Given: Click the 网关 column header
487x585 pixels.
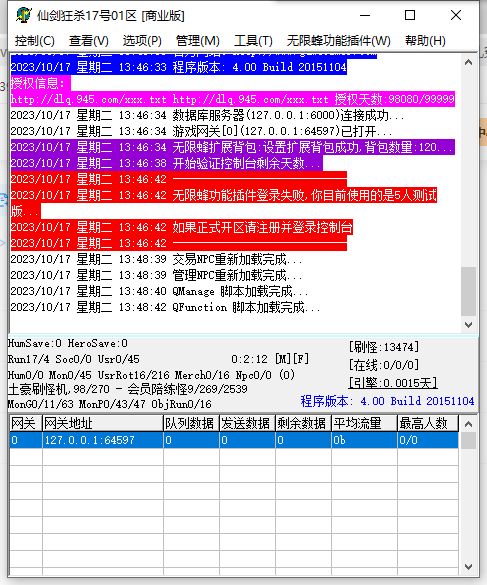Looking at the screenshot, I should pos(25,423).
